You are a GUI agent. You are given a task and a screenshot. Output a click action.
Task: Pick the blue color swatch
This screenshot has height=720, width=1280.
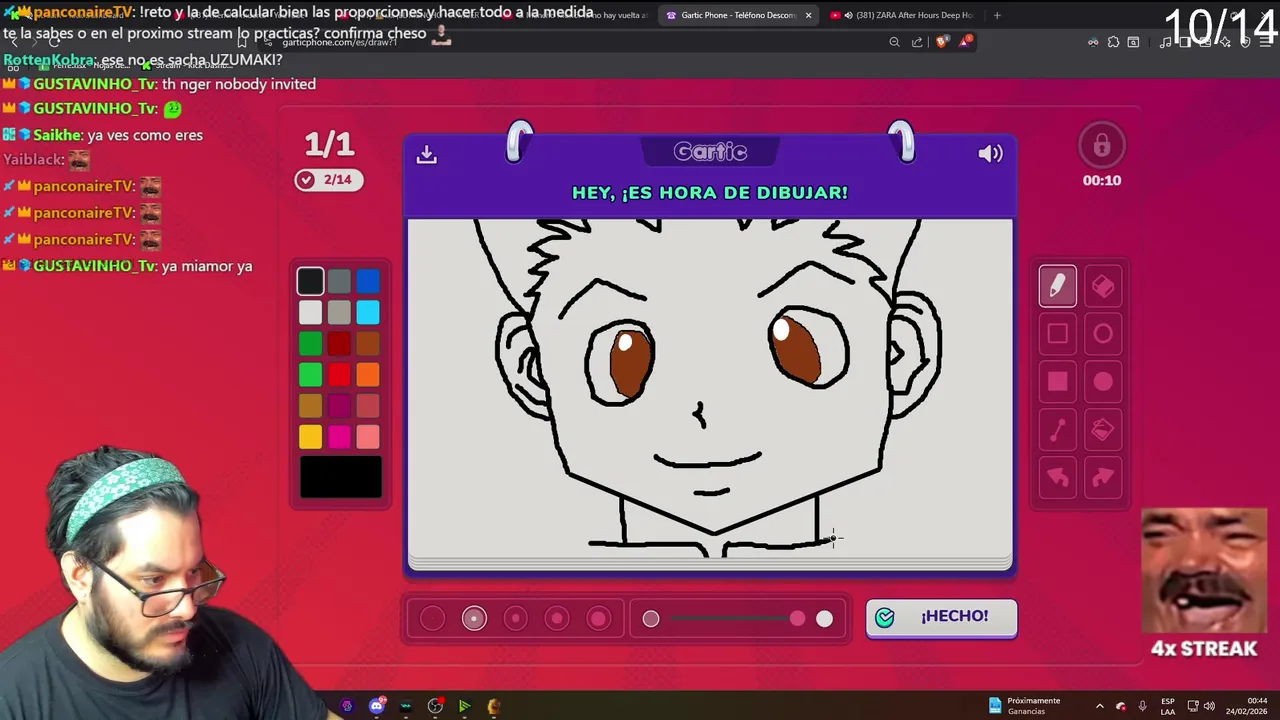click(368, 282)
